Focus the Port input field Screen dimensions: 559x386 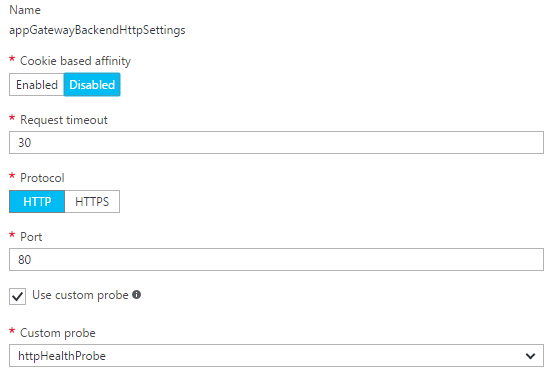pyautogui.click(x=276, y=259)
